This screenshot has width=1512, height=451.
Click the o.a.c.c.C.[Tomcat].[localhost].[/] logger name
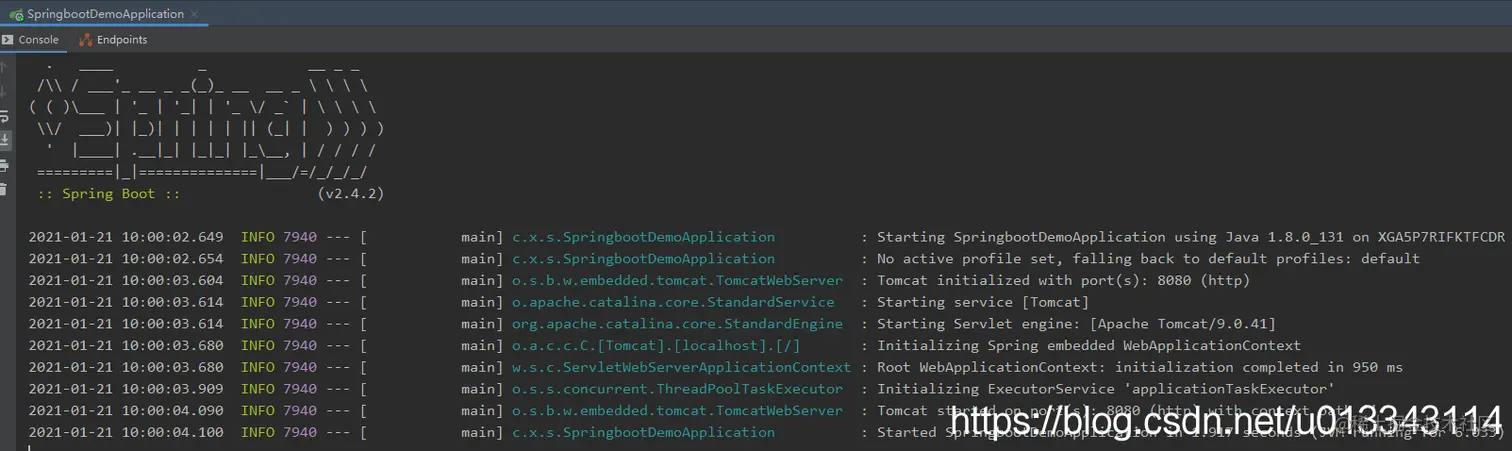[656, 346]
